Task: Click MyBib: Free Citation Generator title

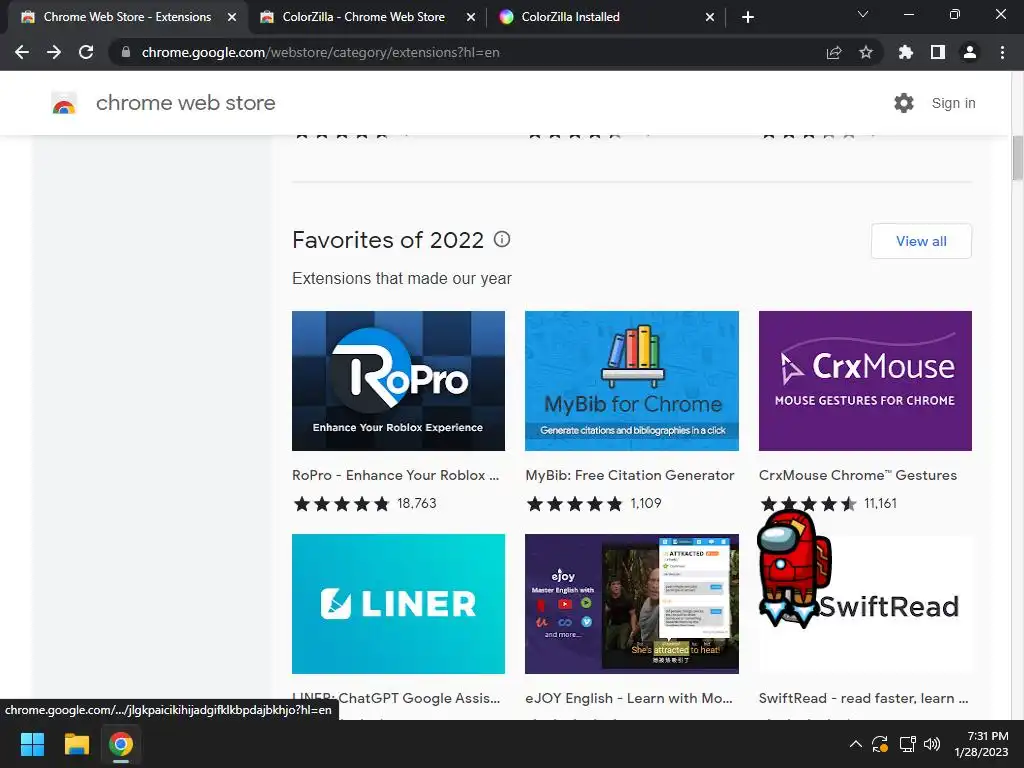Action: tap(630, 475)
